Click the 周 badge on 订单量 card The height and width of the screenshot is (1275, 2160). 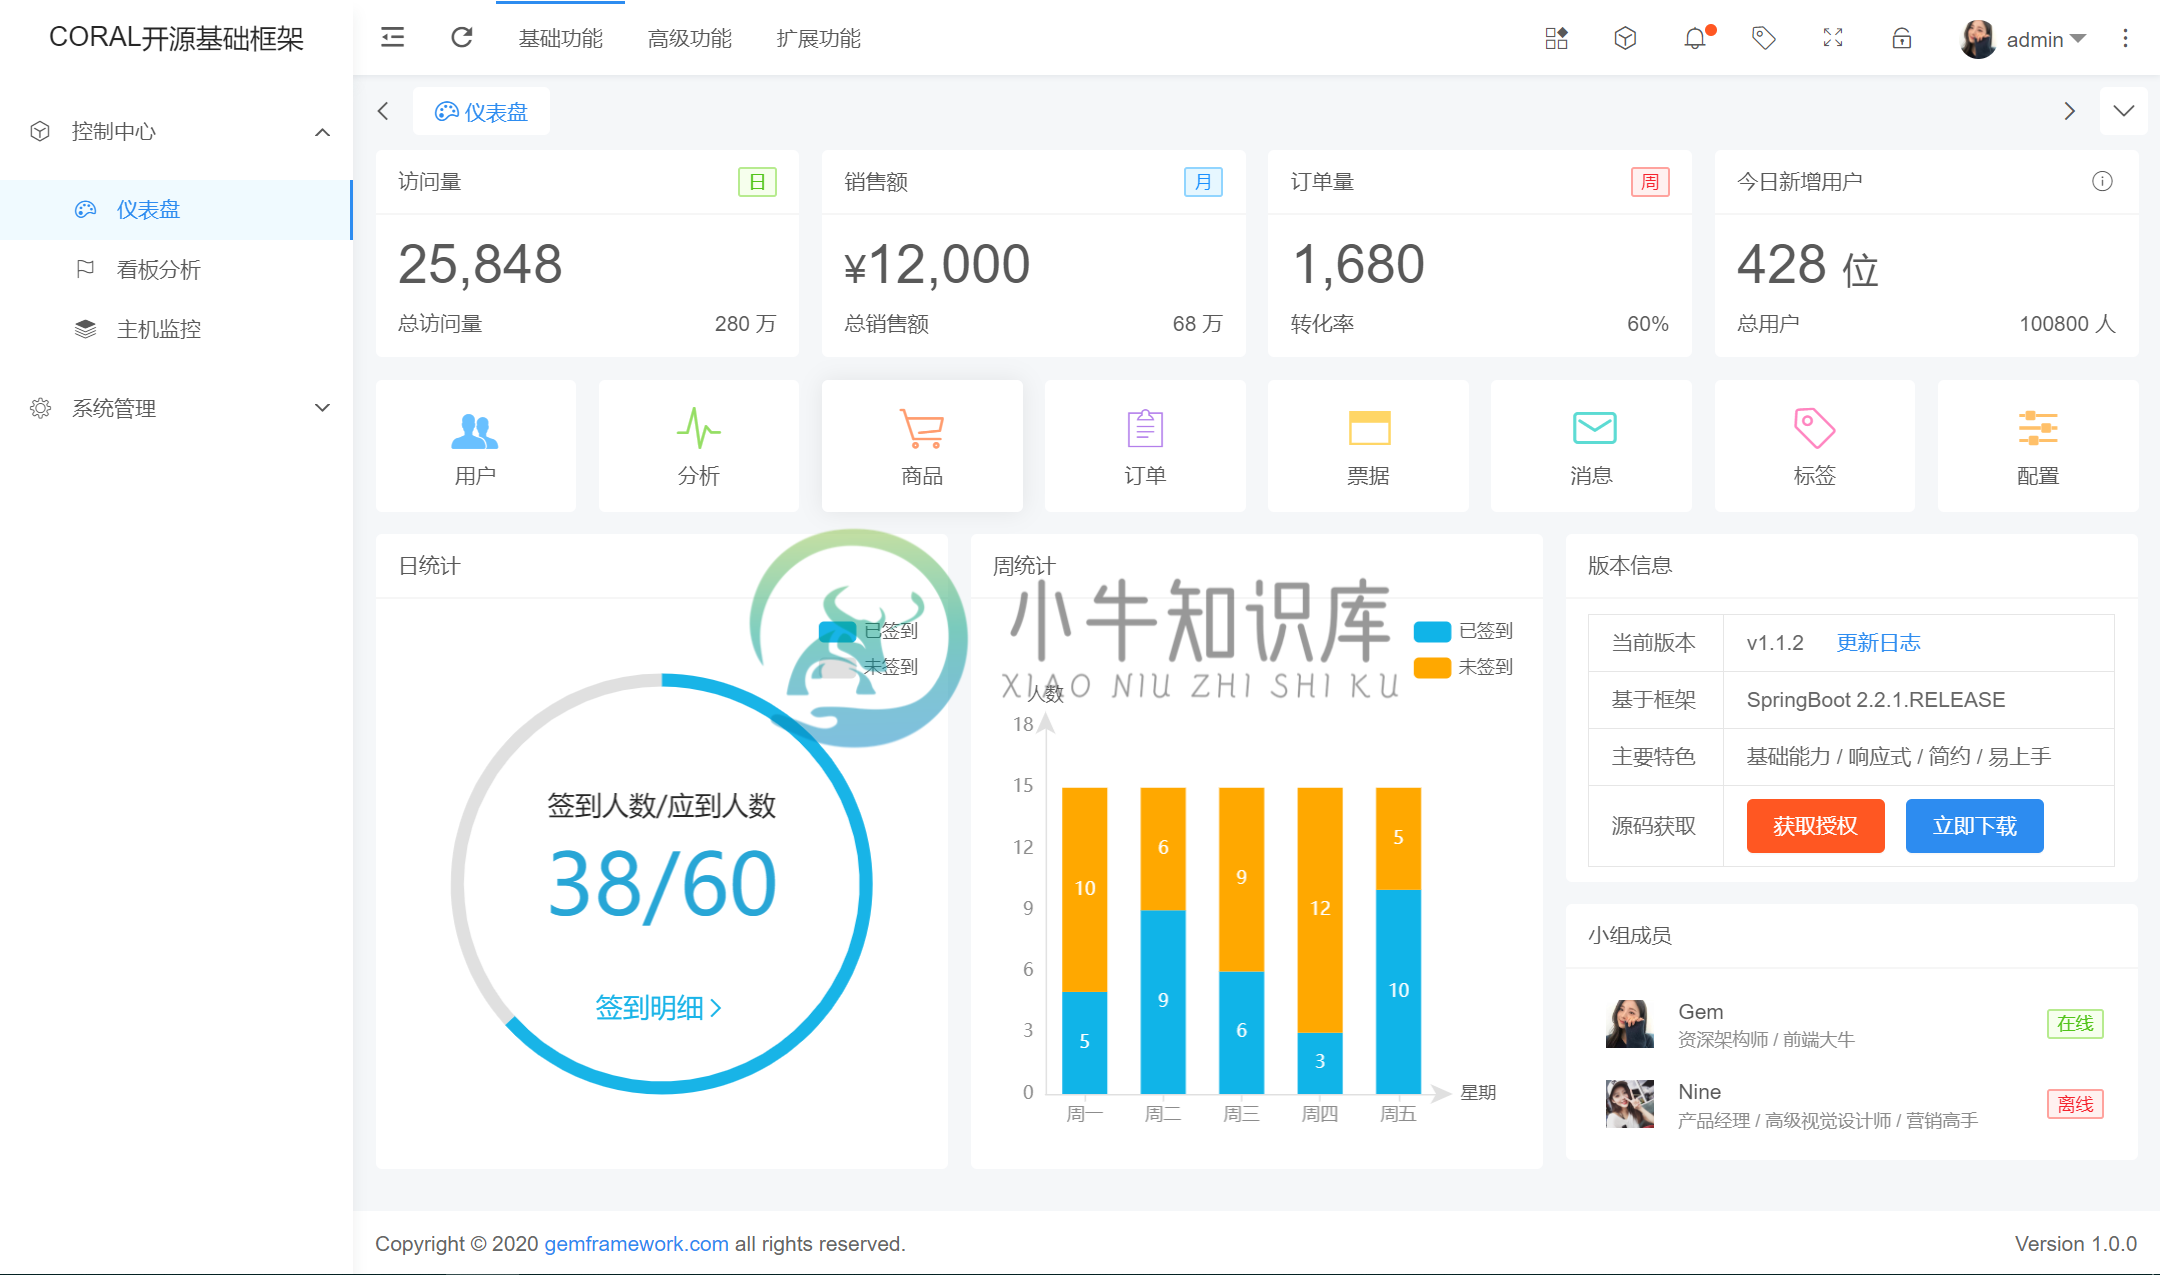click(x=1650, y=182)
